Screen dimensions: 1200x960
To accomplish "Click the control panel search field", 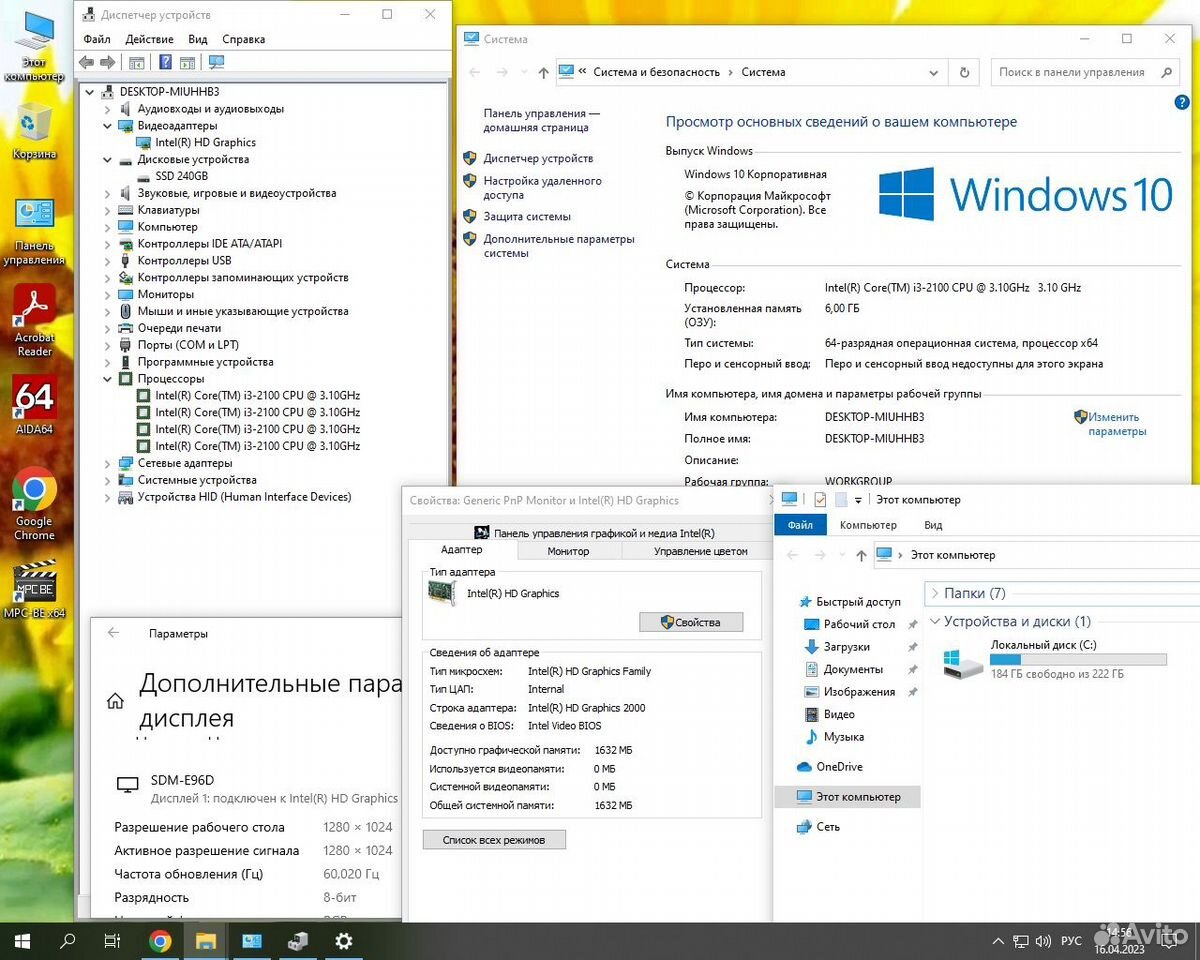I will pos(1086,72).
